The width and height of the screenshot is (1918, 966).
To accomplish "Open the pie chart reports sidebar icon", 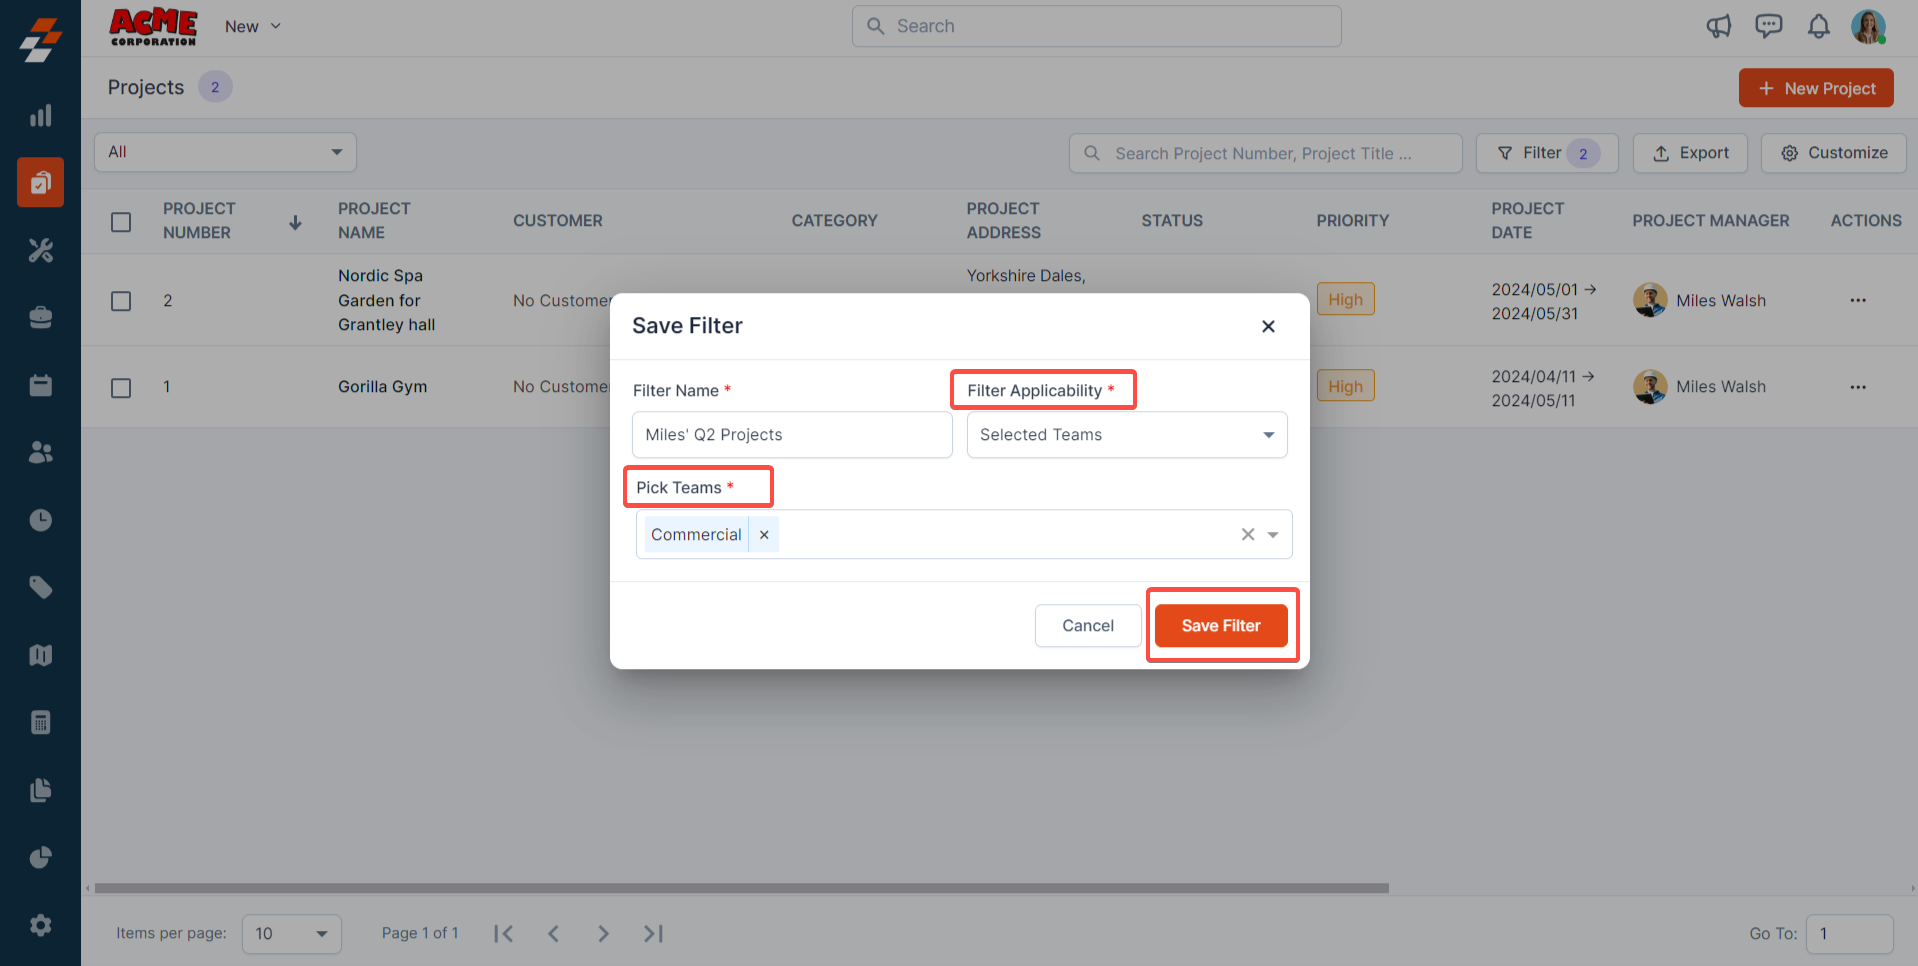I will click(40, 857).
